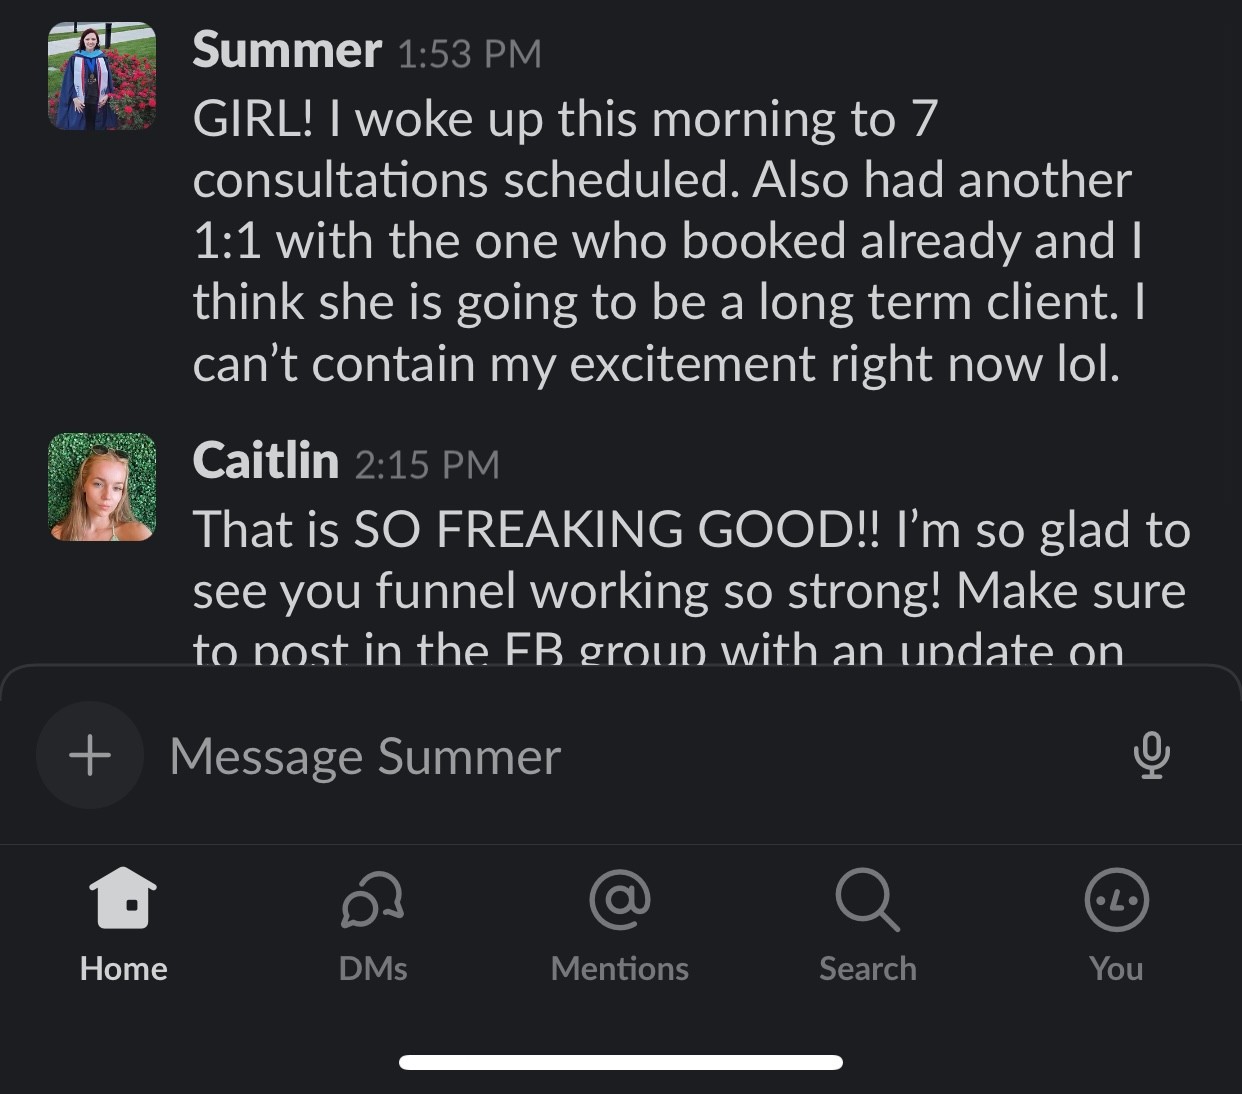Tap the Mentions at-sign icon
Viewport: 1242px width, 1094px height.
(x=620, y=898)
